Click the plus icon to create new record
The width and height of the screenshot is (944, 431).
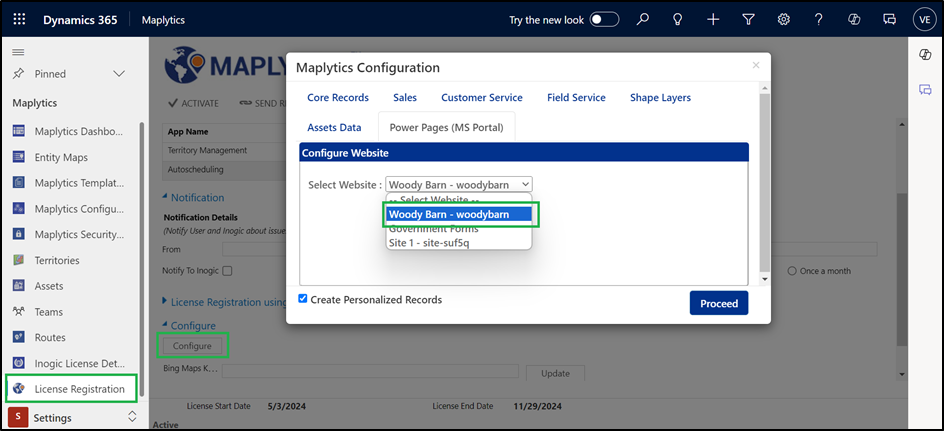[x=713, y=20]
